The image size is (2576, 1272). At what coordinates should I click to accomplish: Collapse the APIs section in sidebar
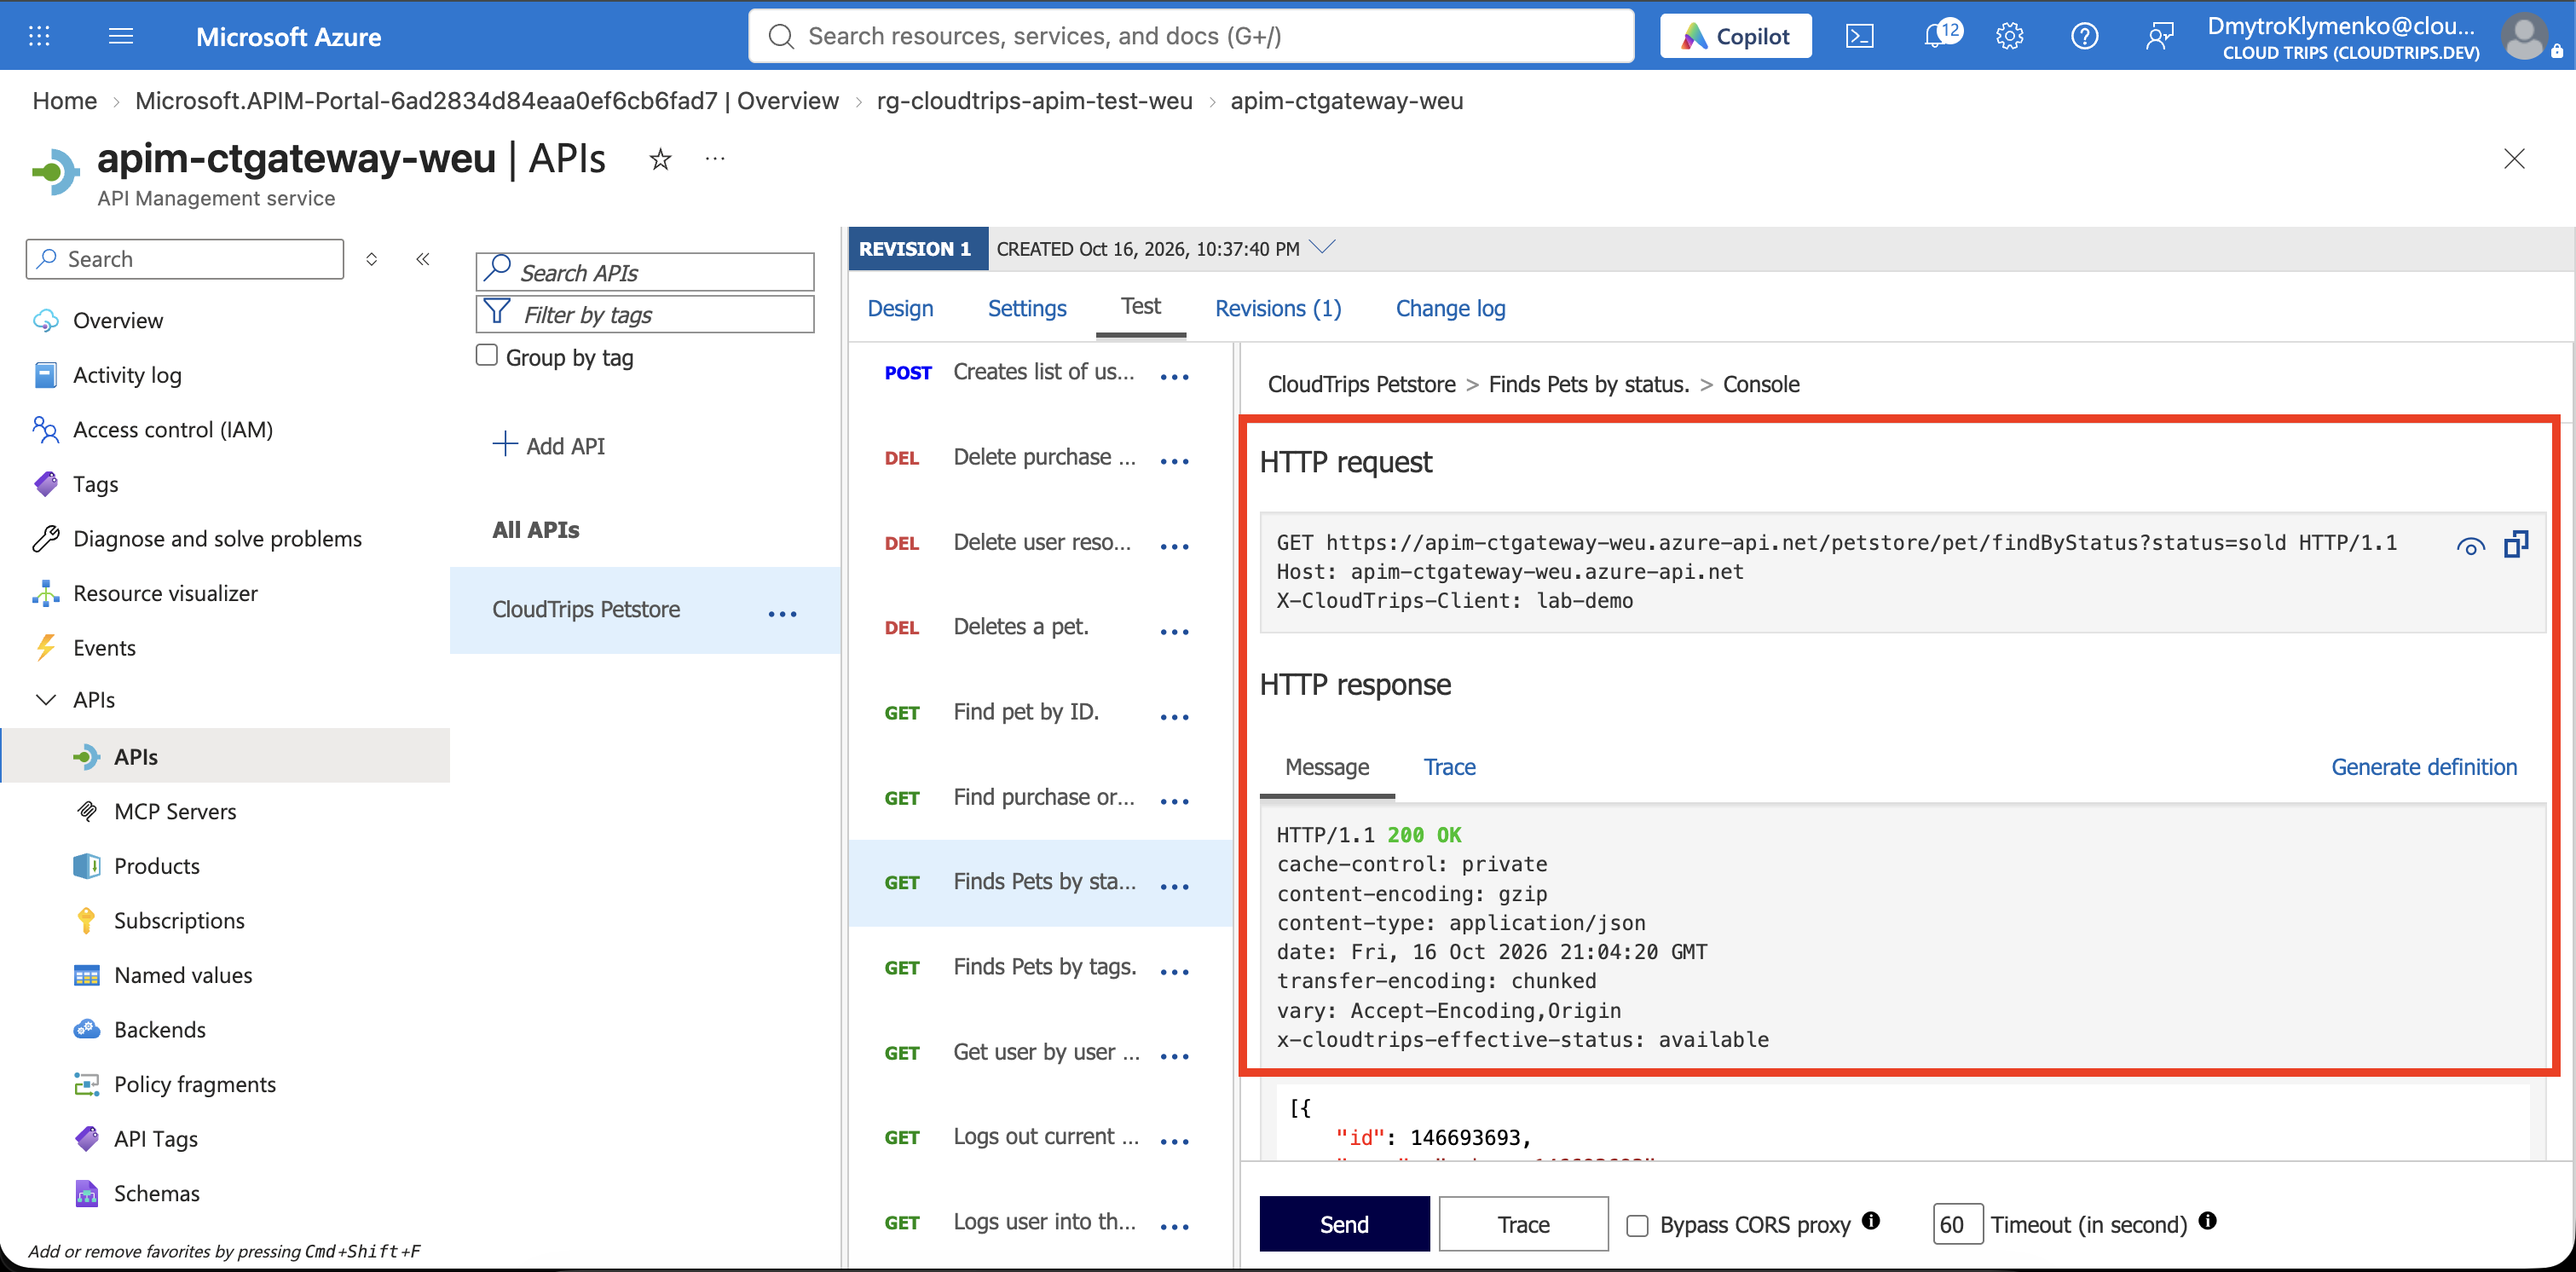coord(46,699)
